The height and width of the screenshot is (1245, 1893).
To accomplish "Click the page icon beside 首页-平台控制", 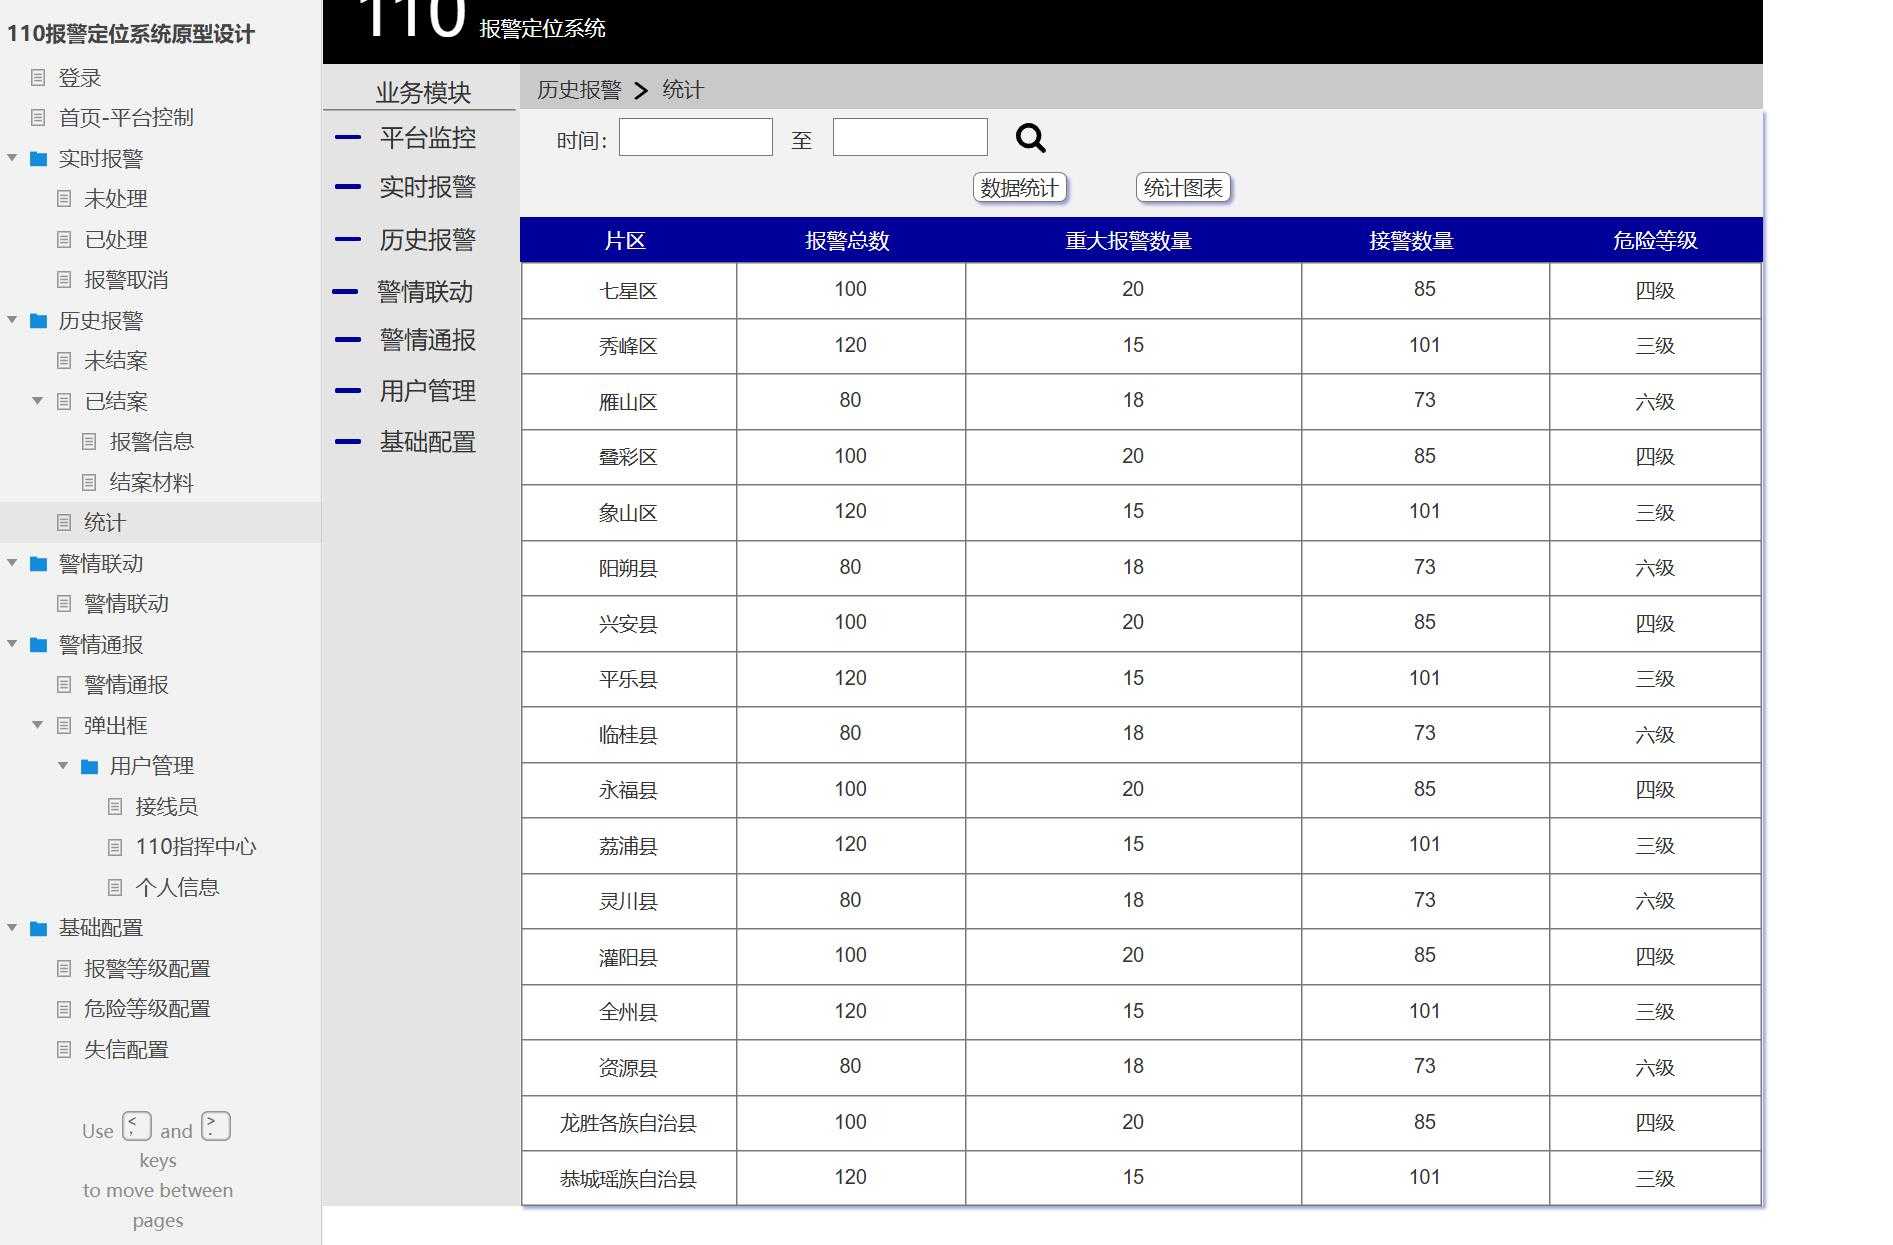I will pyautogui.click(x=38, y=118).
